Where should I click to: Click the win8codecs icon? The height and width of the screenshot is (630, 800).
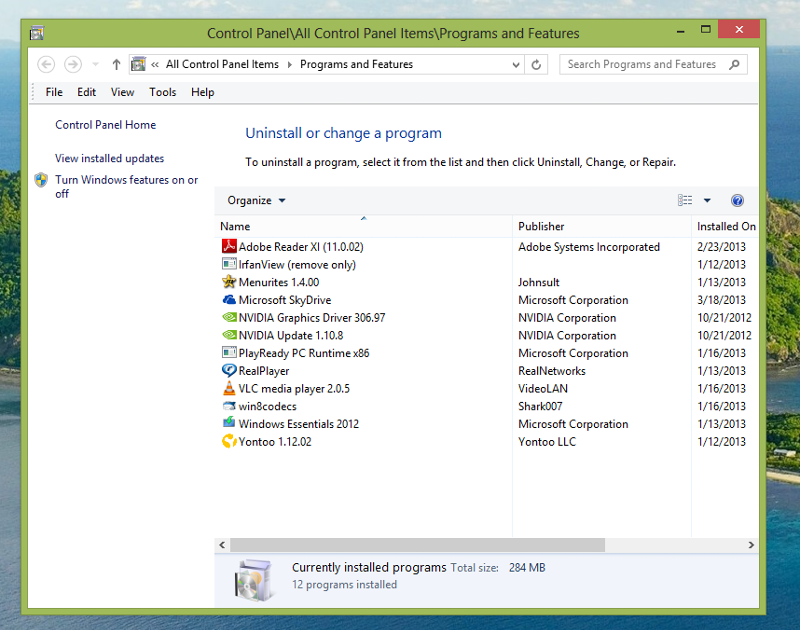point(229,406)
